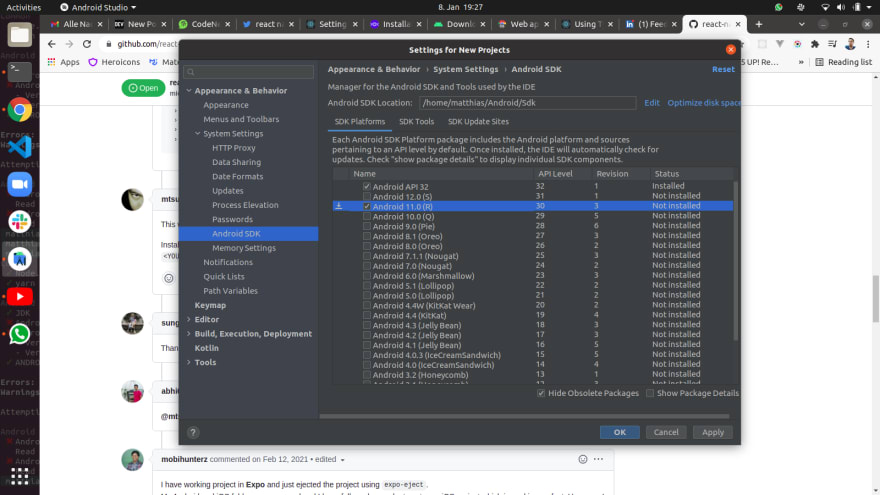Image resolution: width=880 pixels, height=495 pixels.
Task: Add emoji reaction on mobihunterz comment
Action: (583, 459)
